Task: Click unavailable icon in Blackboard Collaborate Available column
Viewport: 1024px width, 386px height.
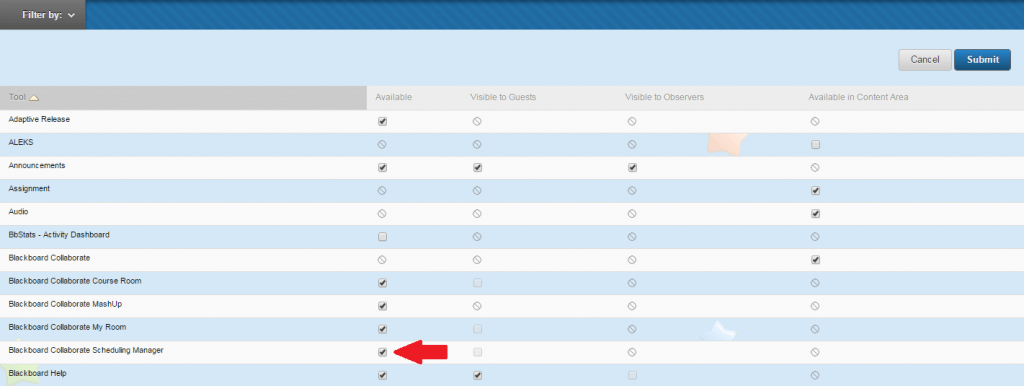Action: (x=383, y=260)
